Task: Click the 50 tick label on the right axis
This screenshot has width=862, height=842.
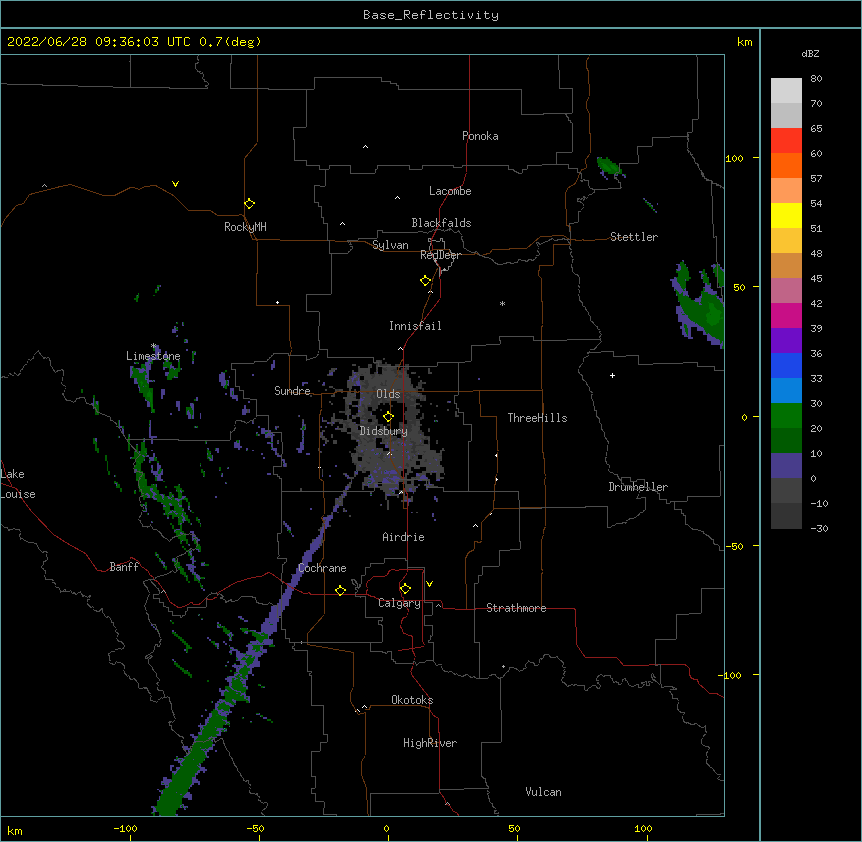Action: [x=739, y=287]
